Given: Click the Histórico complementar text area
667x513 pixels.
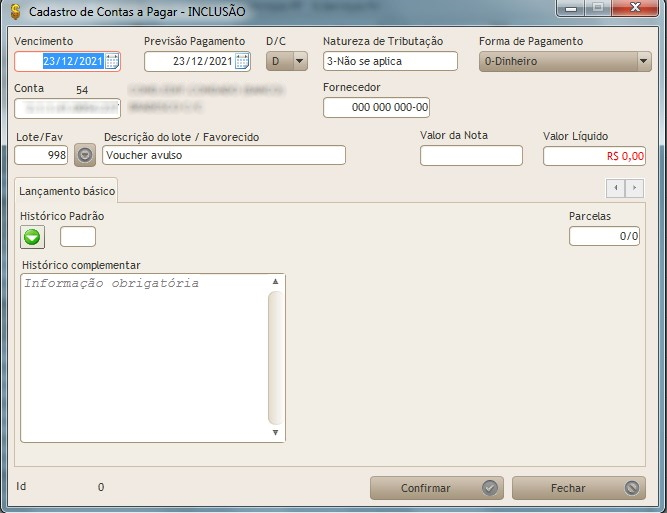Looking at the screenshot, I should (145, 357).
